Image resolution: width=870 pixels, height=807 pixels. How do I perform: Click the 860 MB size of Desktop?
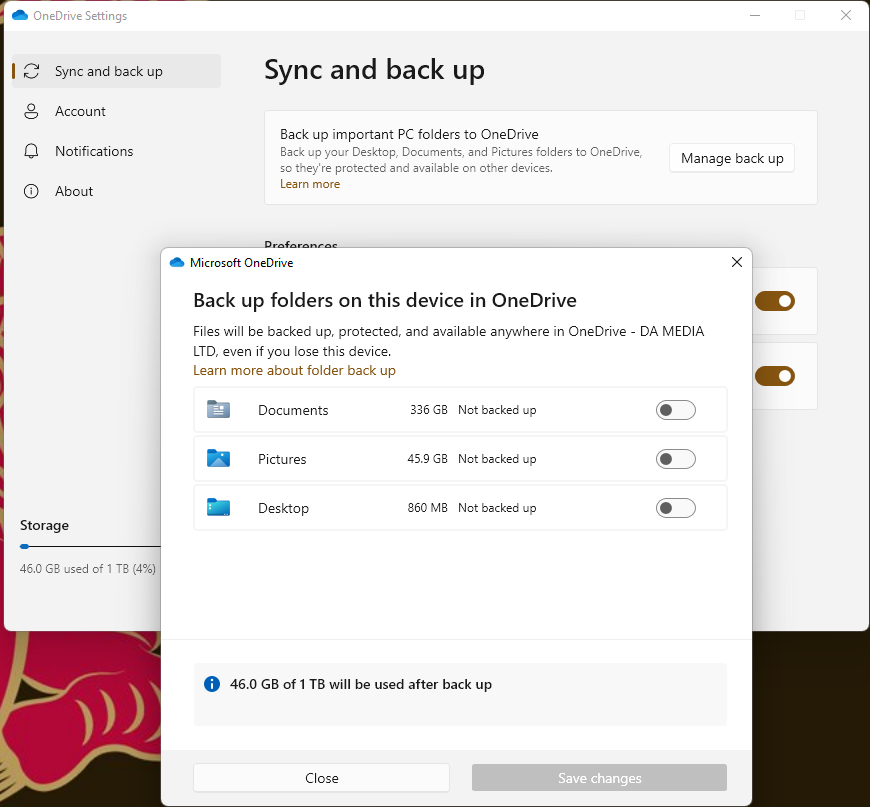[427, 507]
